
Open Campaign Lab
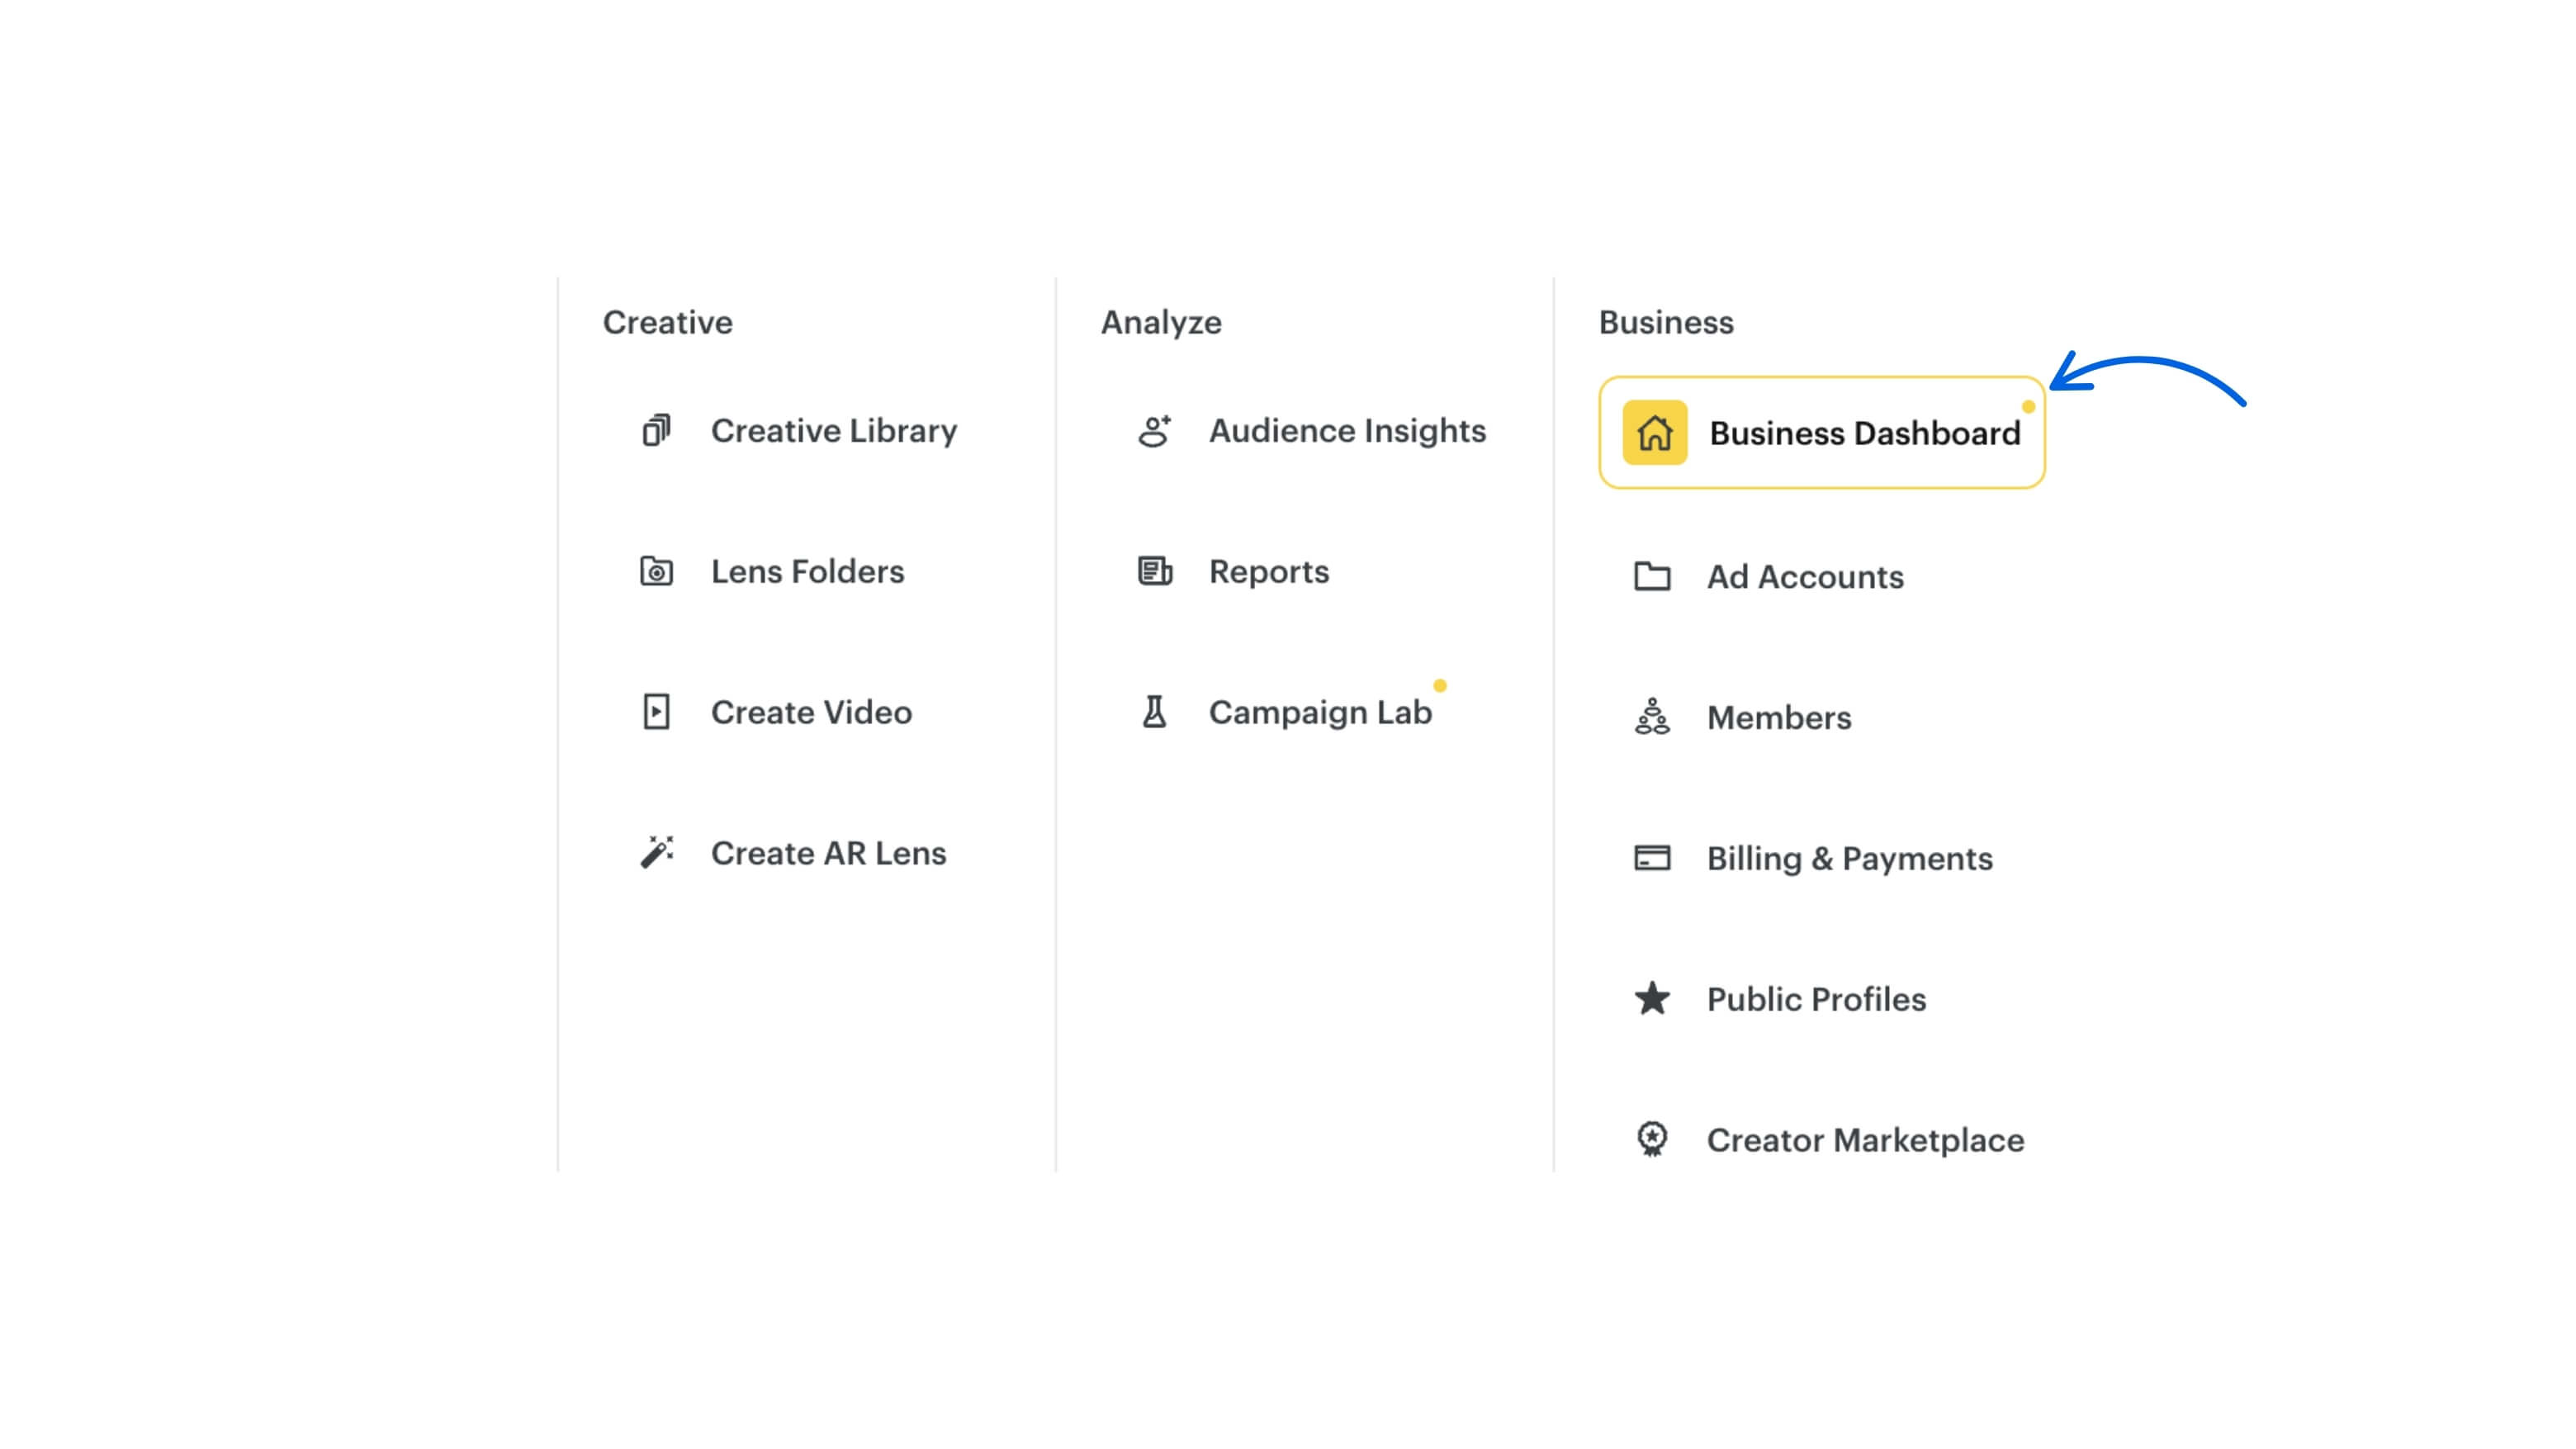tap(1321, 711)
